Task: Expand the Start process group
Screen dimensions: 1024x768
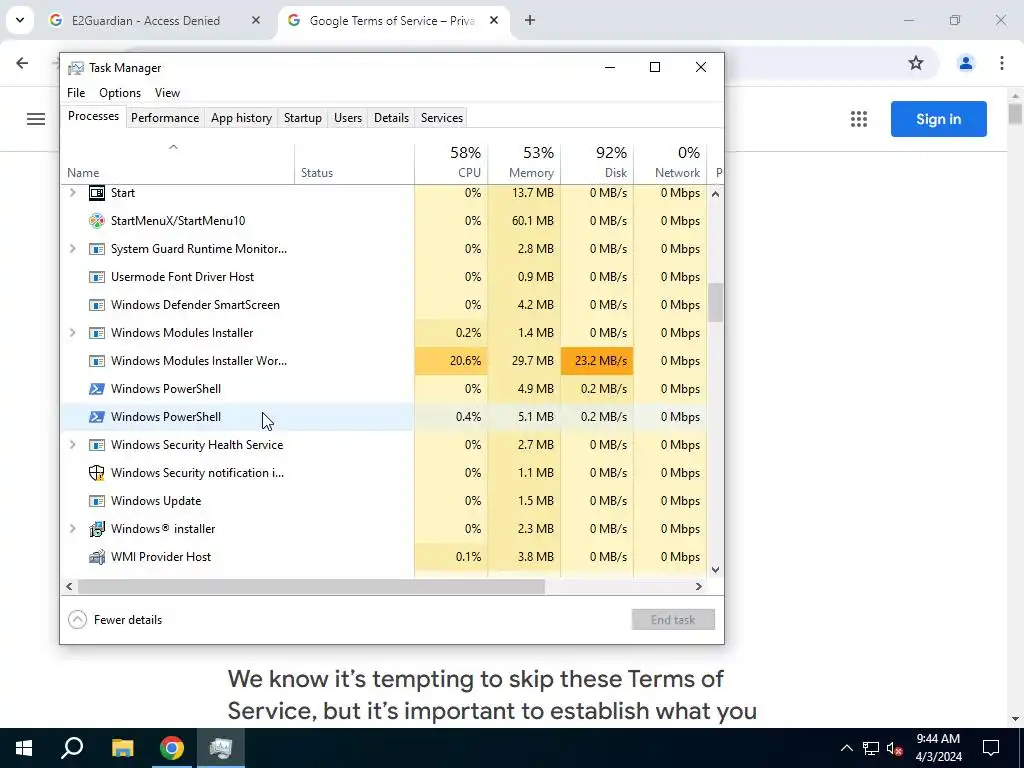Action: [72, 193]
